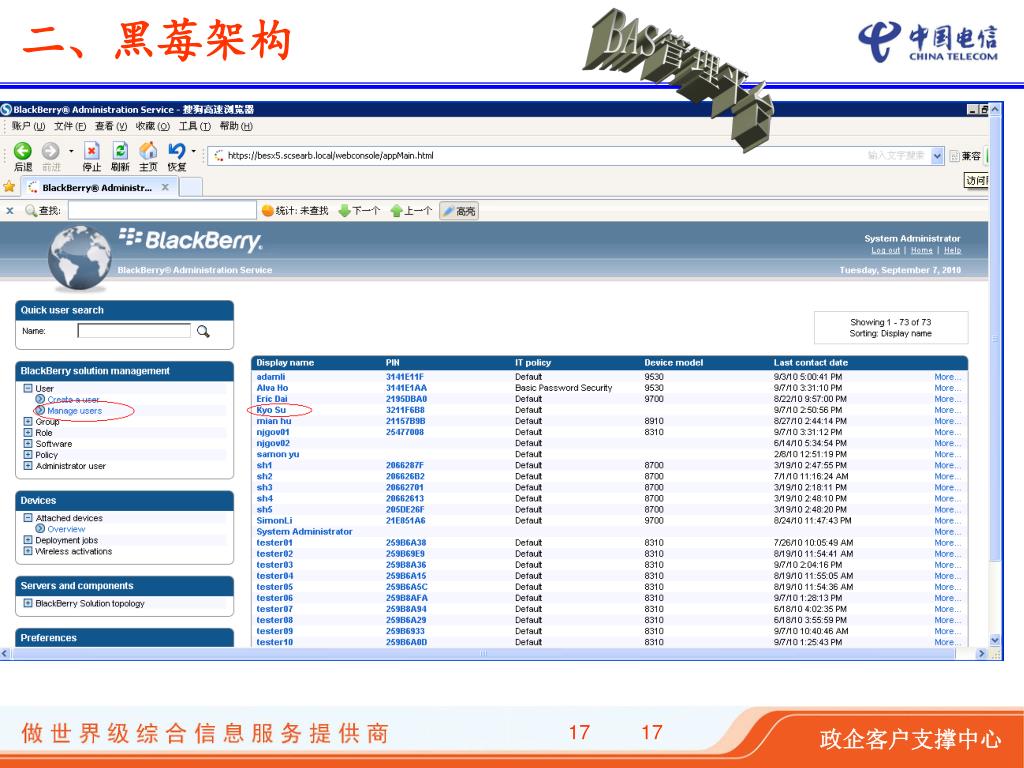Expand the Role tree node

pyautogui.click(x=28, y=433)
